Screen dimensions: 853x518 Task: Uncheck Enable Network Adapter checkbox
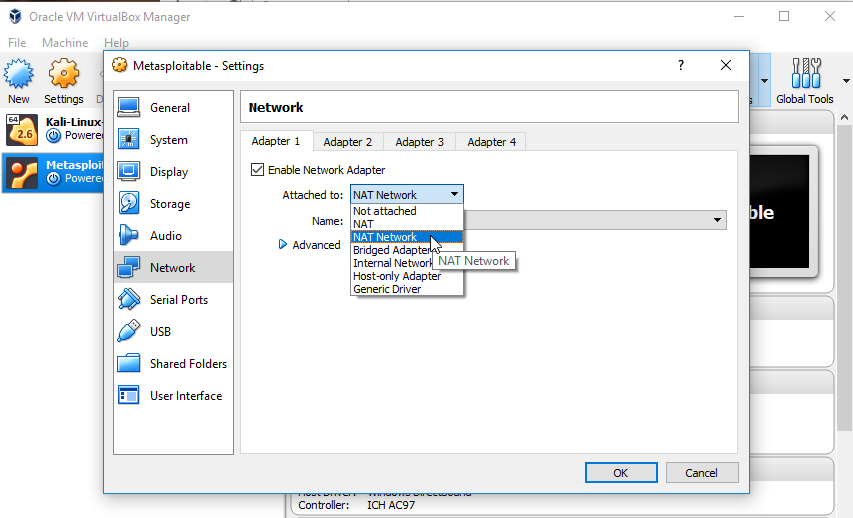(x=257, y=170)
